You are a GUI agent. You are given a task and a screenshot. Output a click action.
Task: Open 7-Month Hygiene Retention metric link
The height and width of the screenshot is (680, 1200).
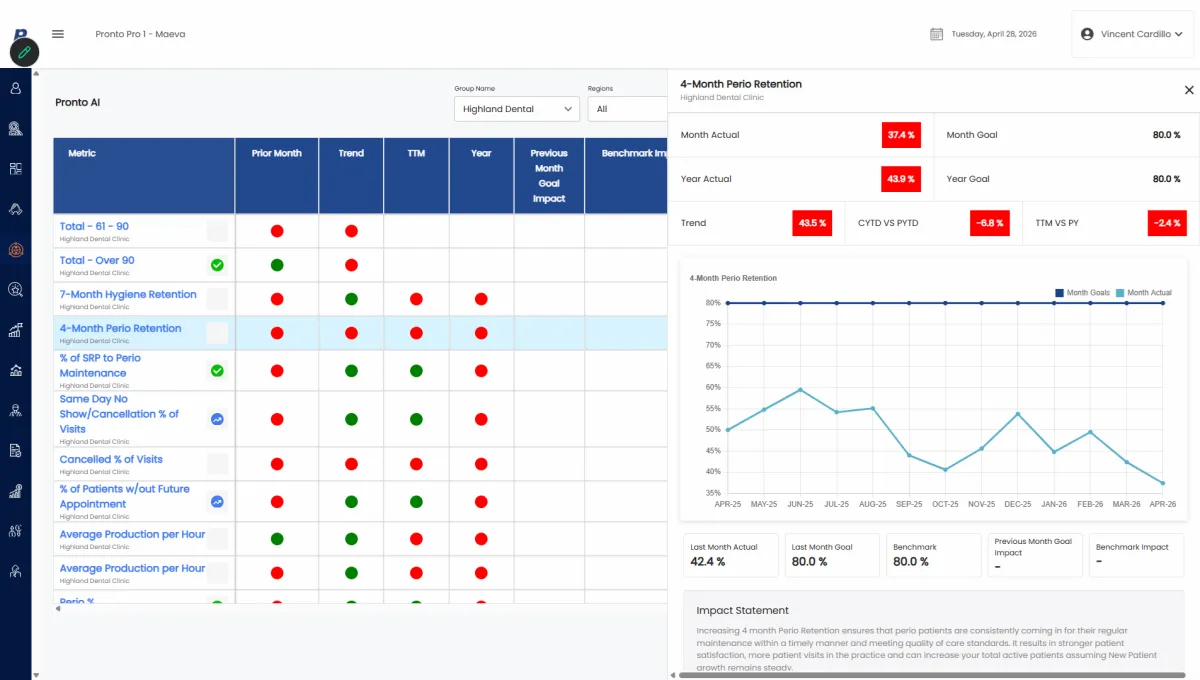[x=128, y=295]
